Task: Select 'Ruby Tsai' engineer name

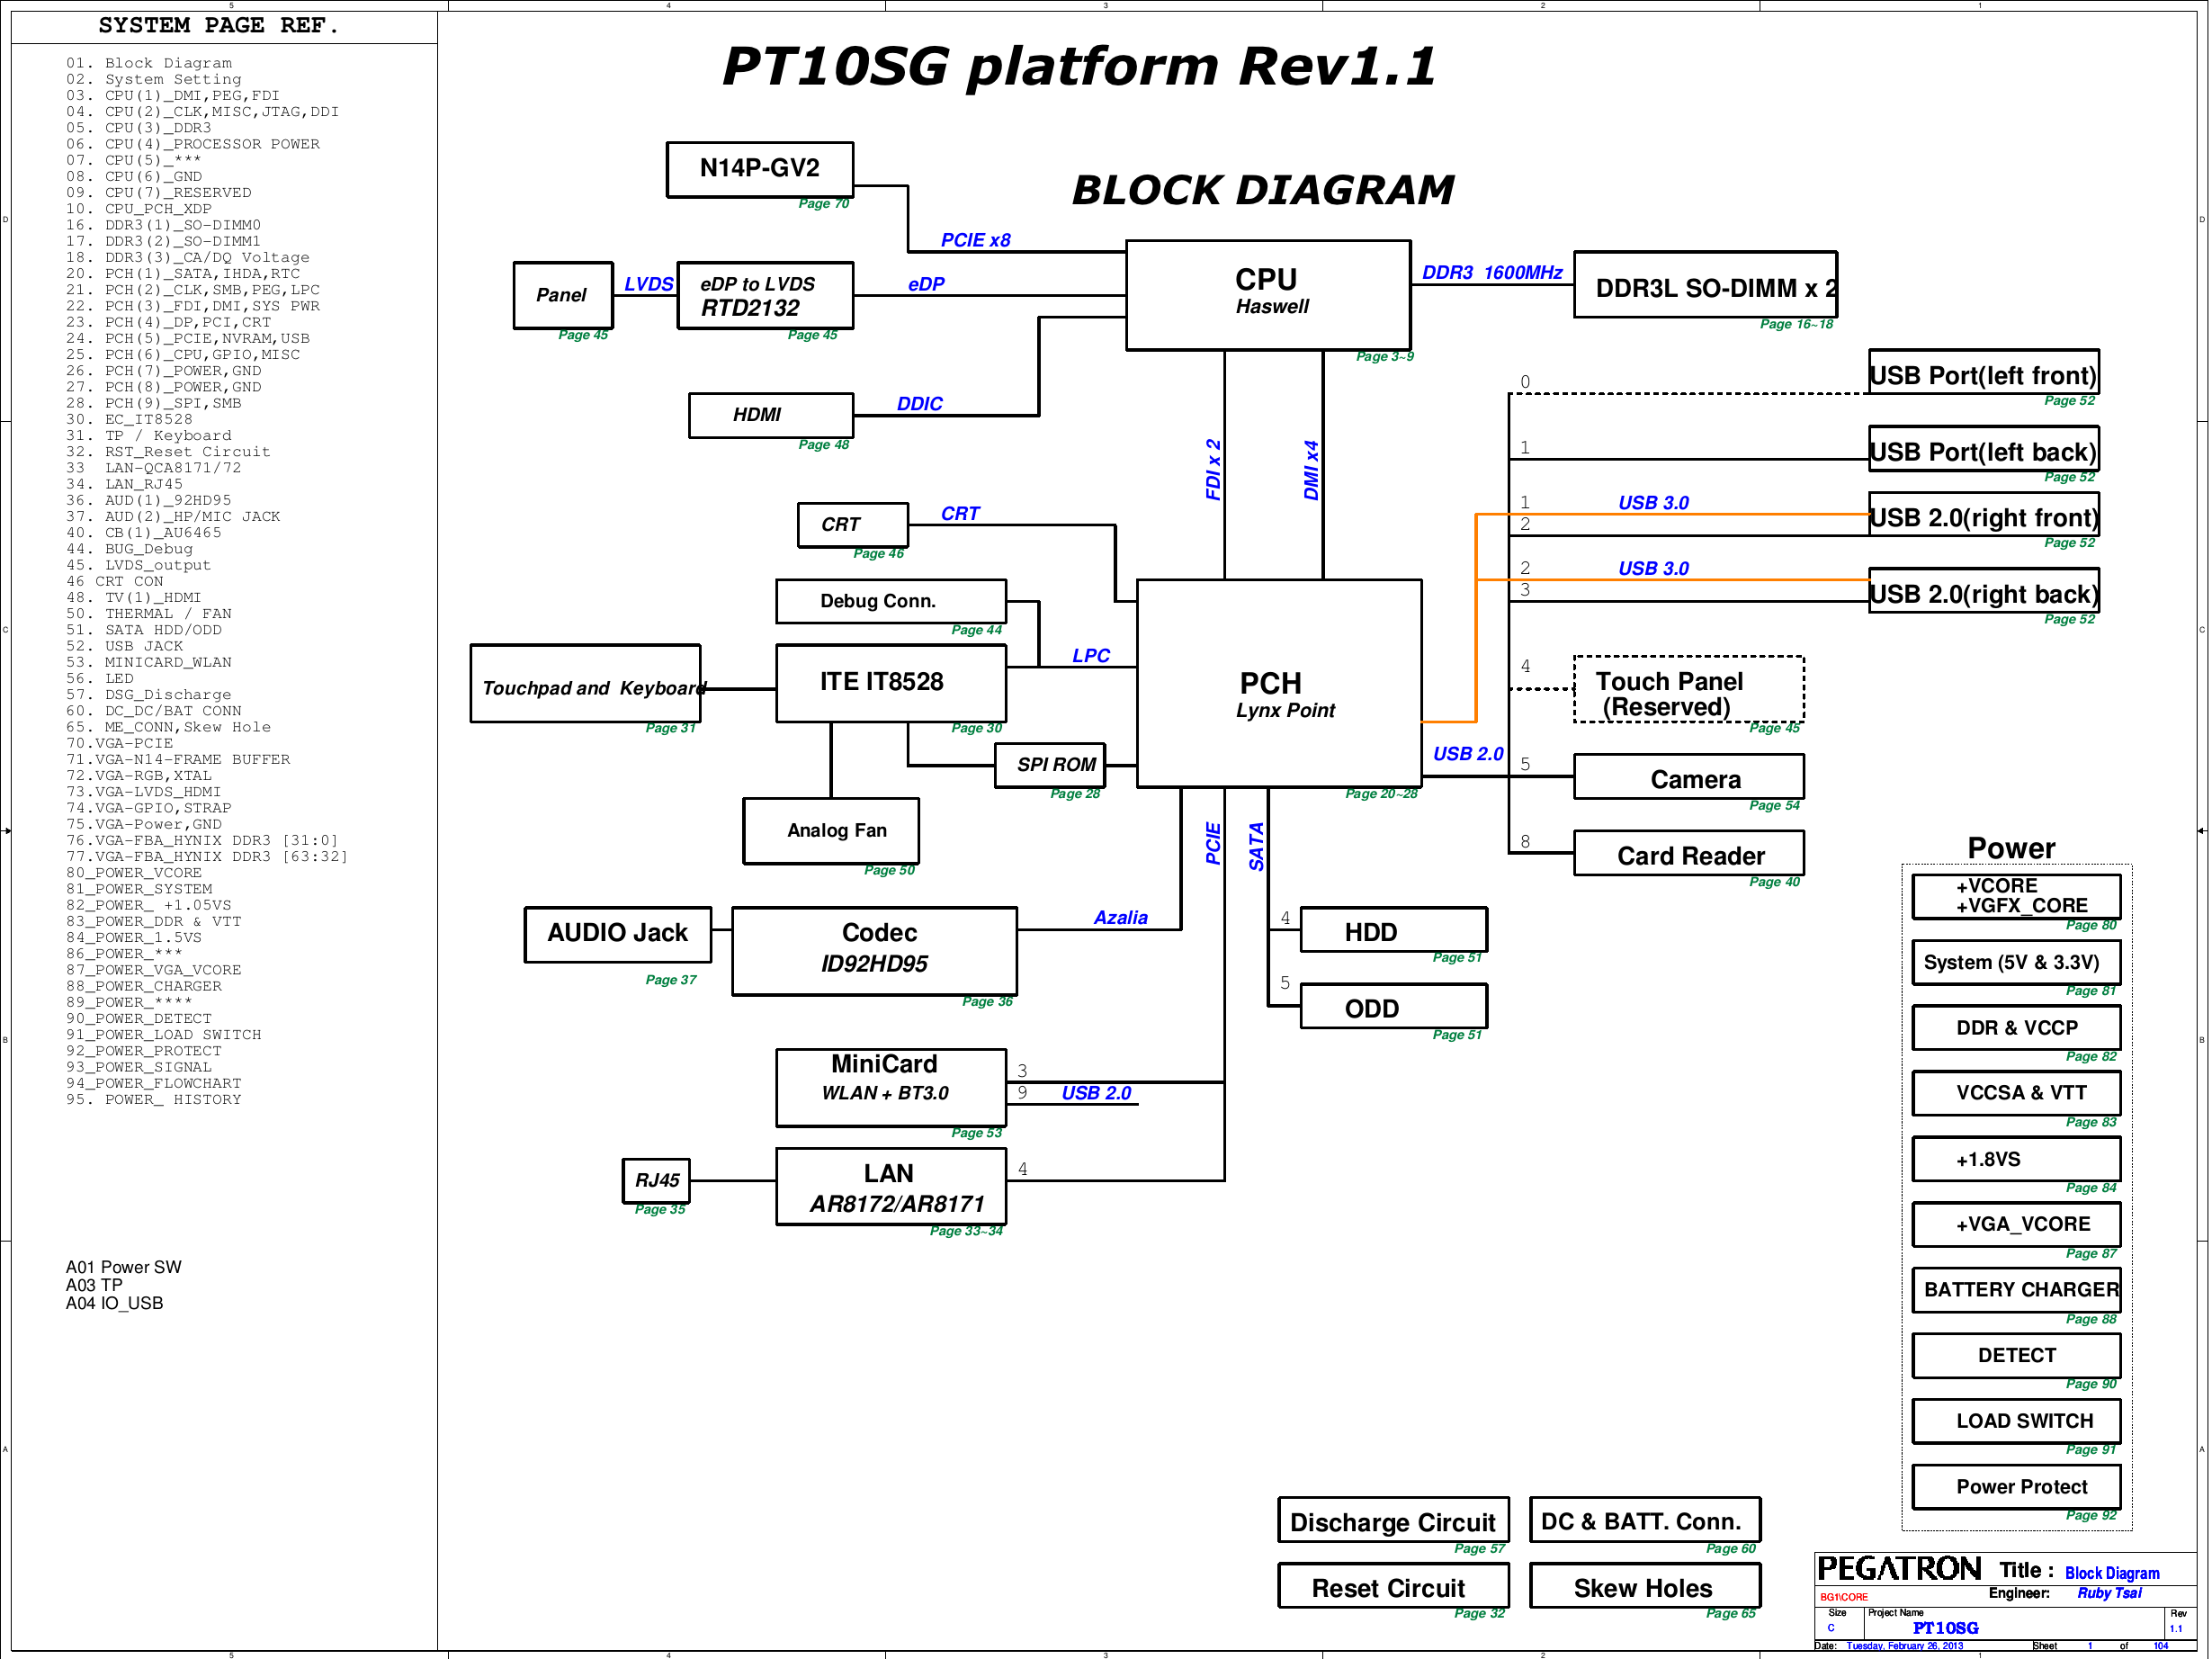Action: click(x=2109, y=1593)
